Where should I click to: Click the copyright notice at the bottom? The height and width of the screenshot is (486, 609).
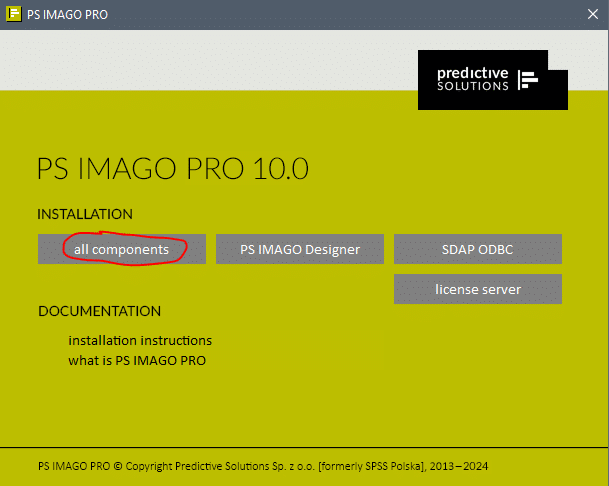[x=263, y=466]
